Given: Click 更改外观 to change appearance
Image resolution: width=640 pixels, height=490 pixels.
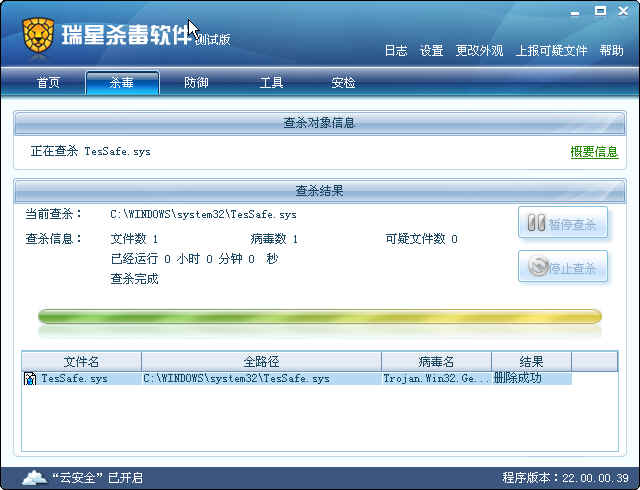Looking at the screenshot, I should 479,50.
